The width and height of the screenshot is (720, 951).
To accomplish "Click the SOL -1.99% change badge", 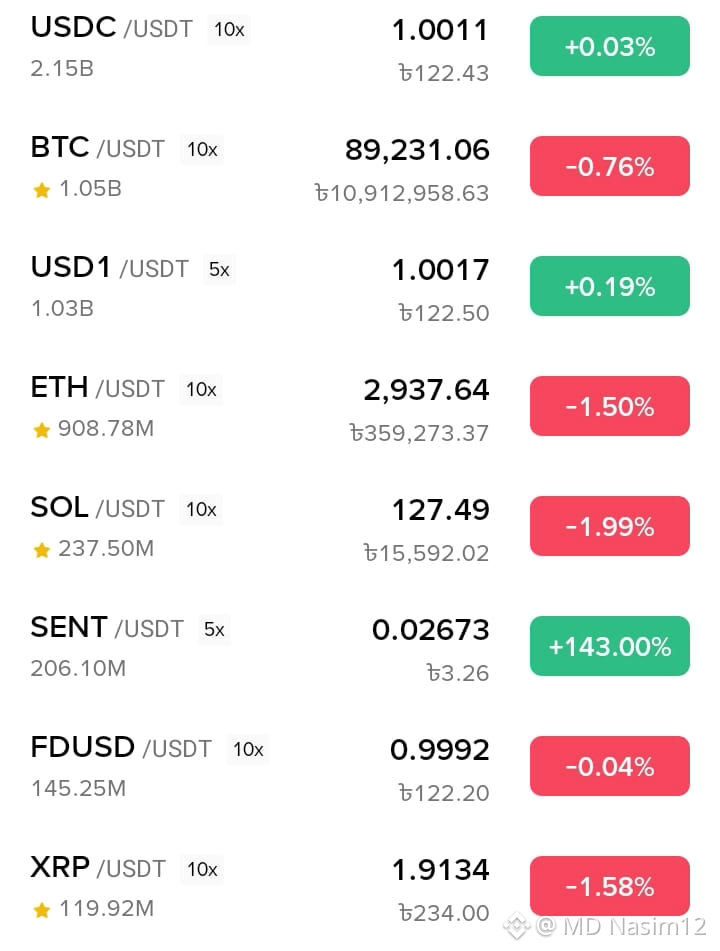I will tap(610, 526).
